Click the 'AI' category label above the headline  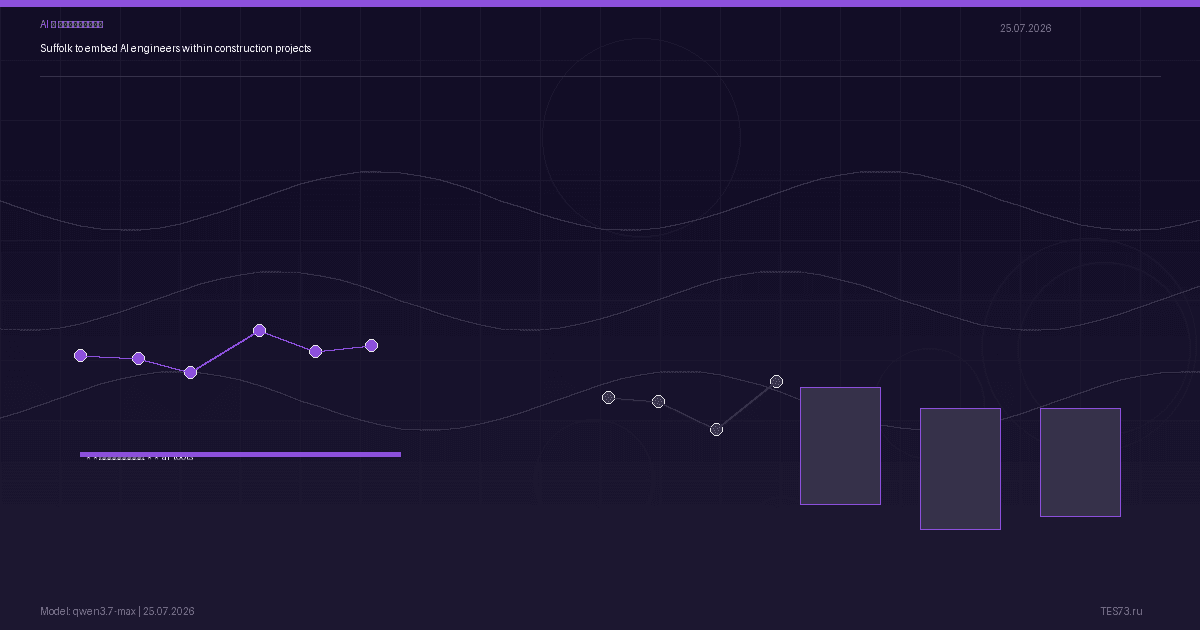71,24
